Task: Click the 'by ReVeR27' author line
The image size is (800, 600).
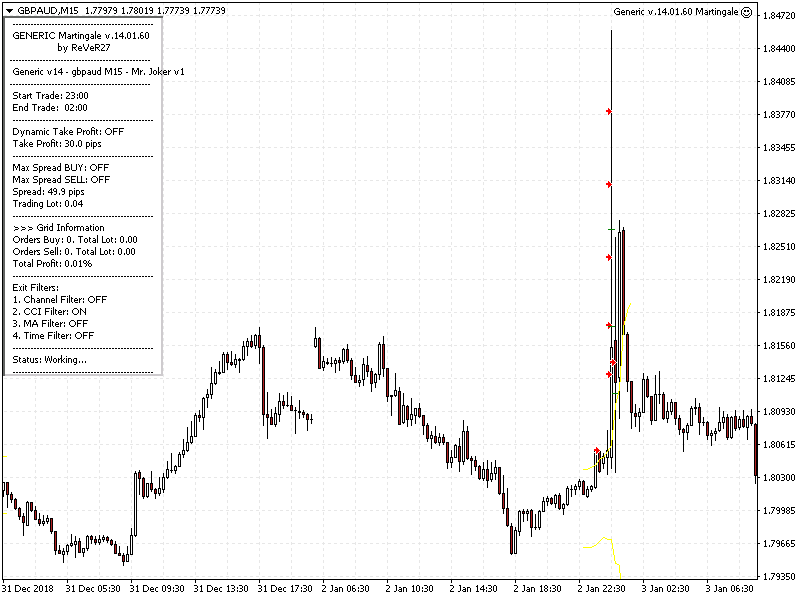Action: (84, 48)
